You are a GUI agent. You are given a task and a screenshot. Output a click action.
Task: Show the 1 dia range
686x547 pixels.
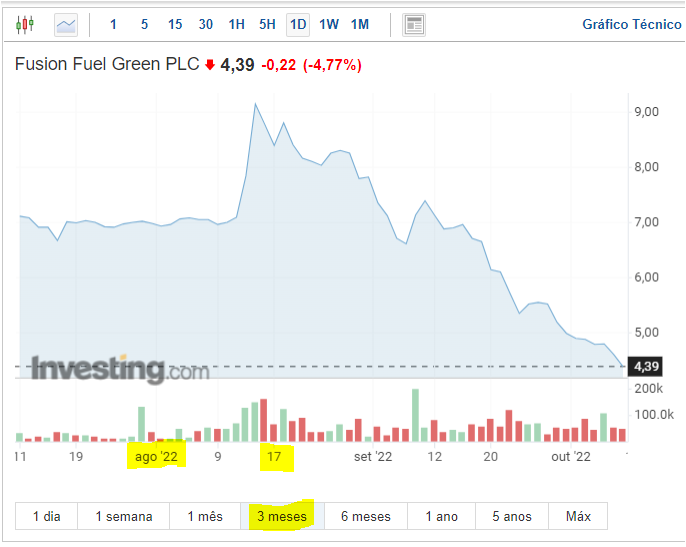(x=46, y=516)
